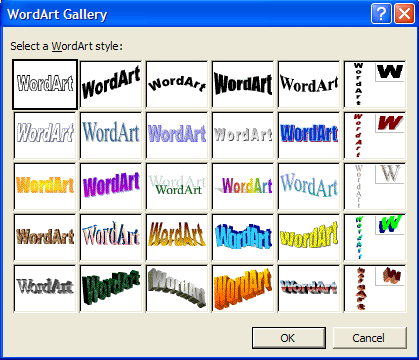Screen dimensions: 419x360
Task: Pick the blue with red shadow WordArt style
Action: point(309,135)
